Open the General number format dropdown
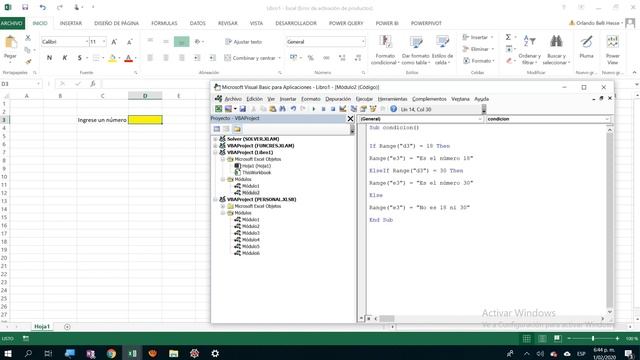 tap(363, 42)
